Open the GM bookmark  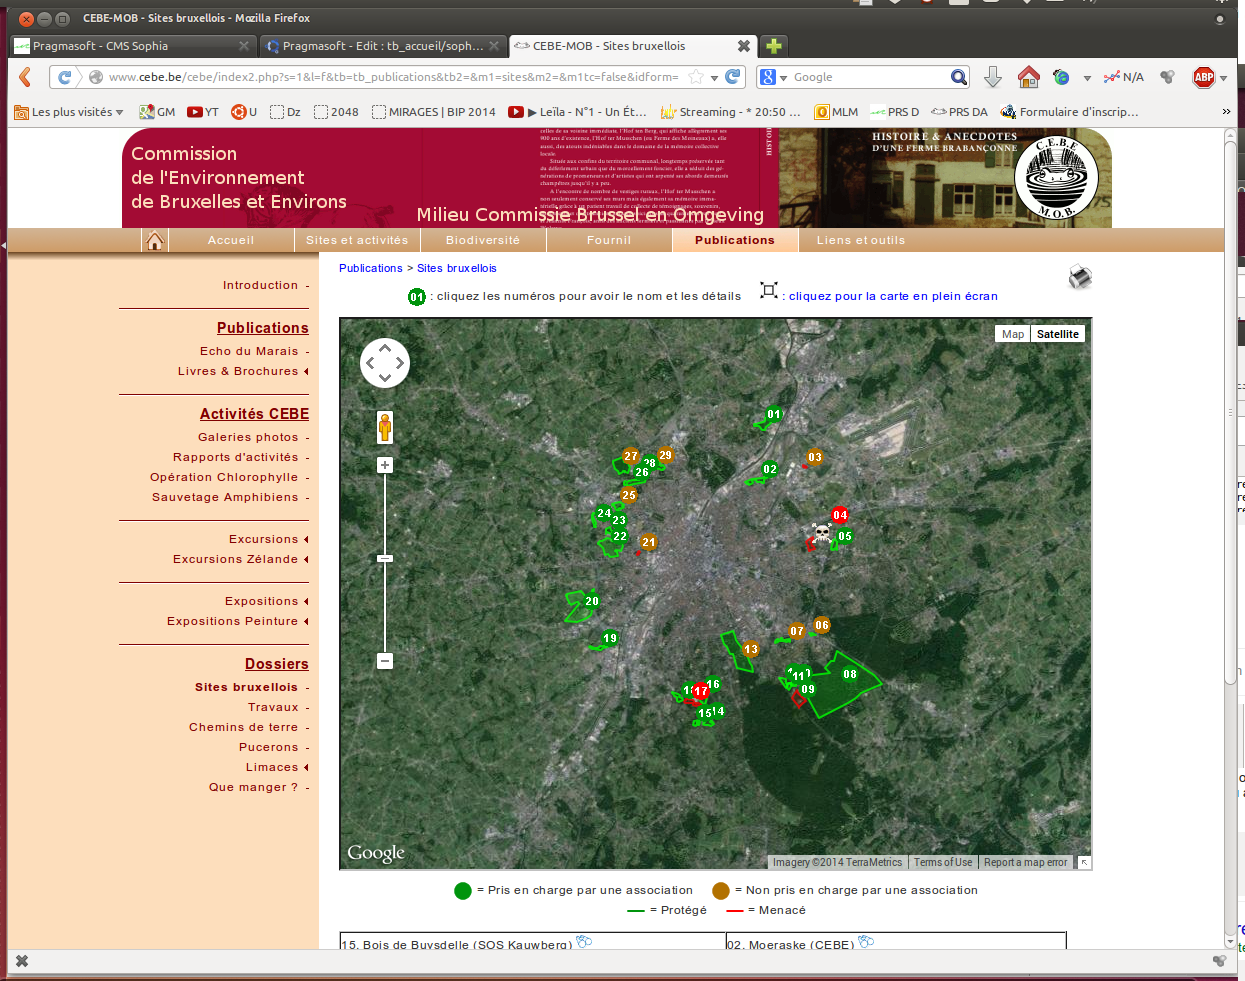point(157,112)
